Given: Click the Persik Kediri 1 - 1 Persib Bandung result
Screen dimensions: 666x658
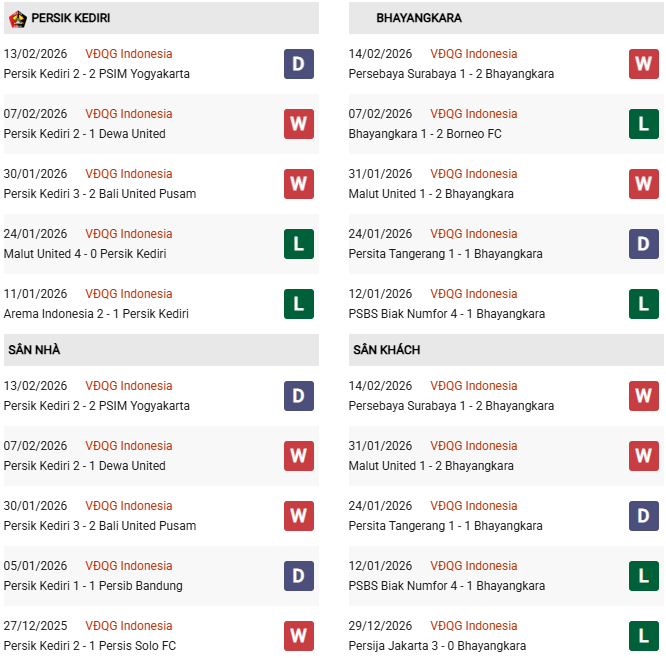Looking at the screenshot, I should (93, 586).
